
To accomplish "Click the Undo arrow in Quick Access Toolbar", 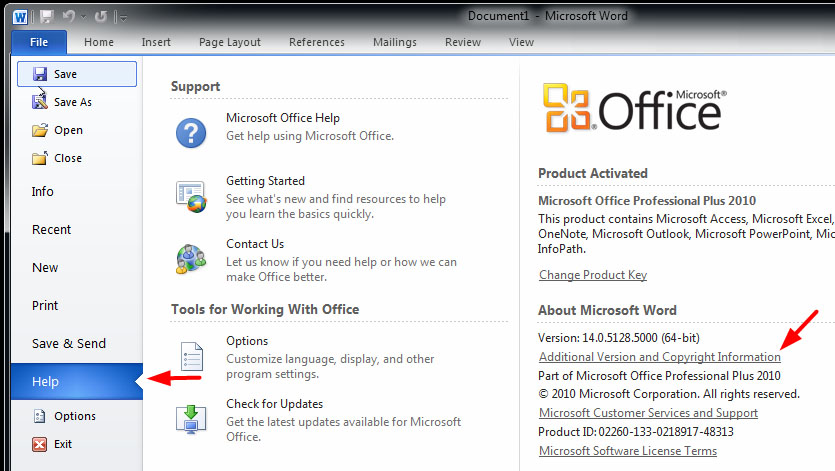I will pyautogui.click(x=69, y=17).
